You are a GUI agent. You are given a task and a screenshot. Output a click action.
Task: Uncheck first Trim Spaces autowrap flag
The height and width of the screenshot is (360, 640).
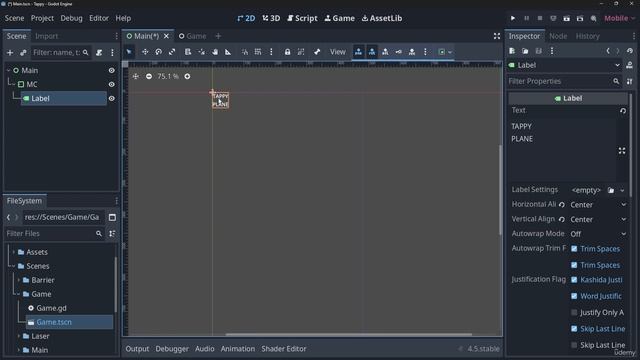pyautogui.click(x=574, y=249)
